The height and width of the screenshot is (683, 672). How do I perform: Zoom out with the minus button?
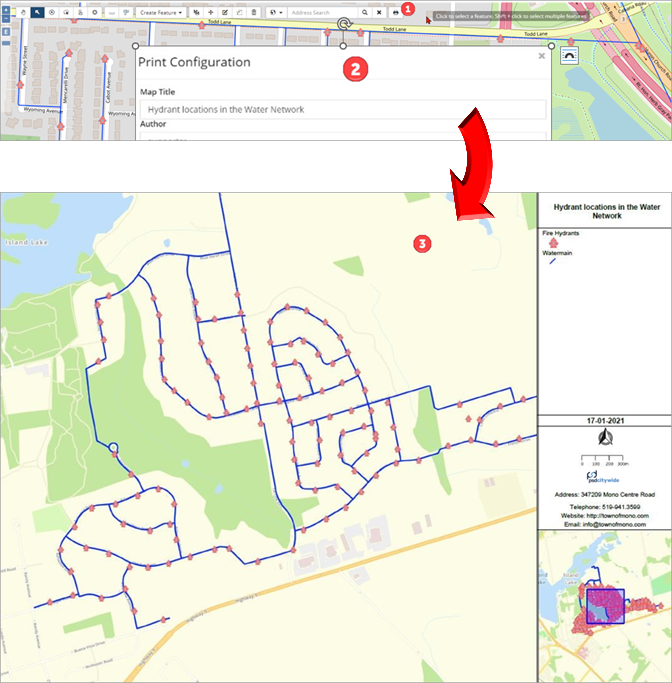click(6, 19)
